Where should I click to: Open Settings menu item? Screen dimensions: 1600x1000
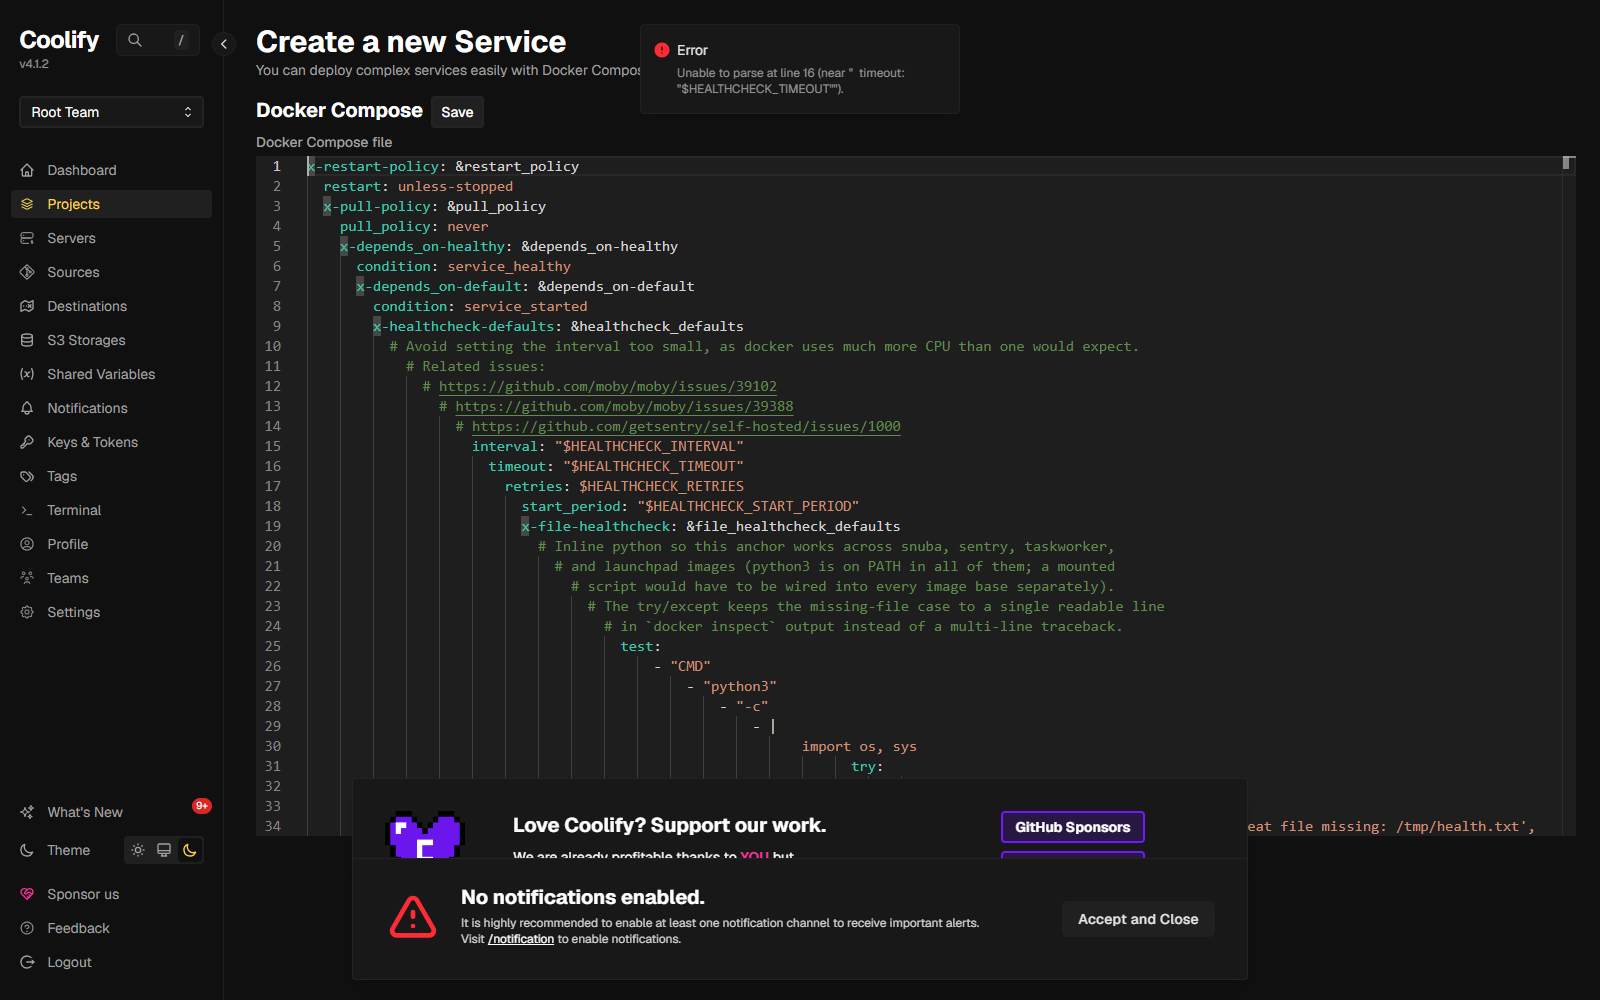point(111,612)
